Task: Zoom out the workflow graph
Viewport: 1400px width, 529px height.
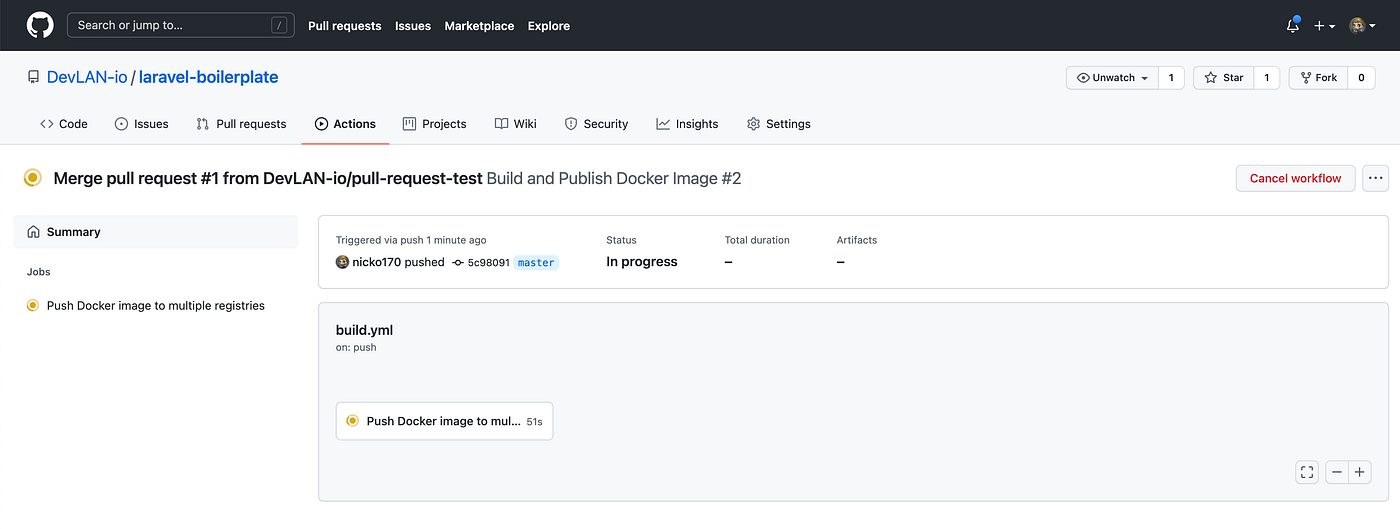Action: pyautogui.click(x=1337, y=472)
